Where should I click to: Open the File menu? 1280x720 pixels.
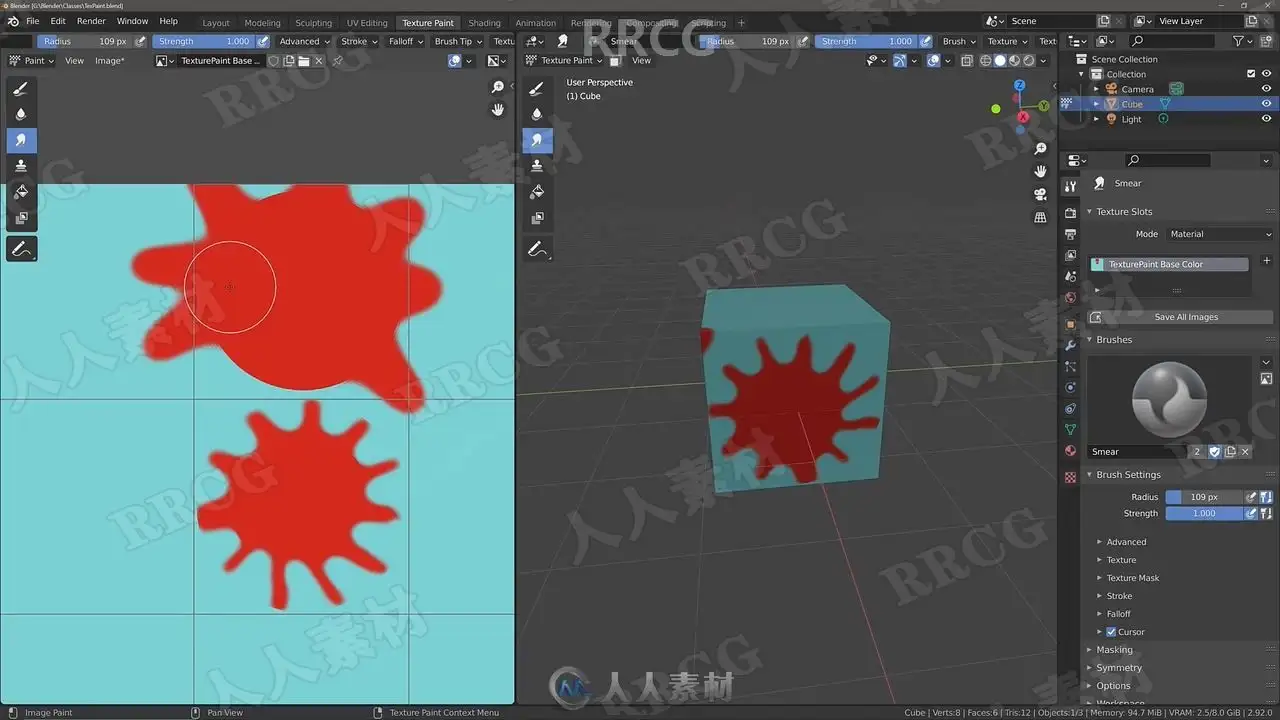[33, 21]
